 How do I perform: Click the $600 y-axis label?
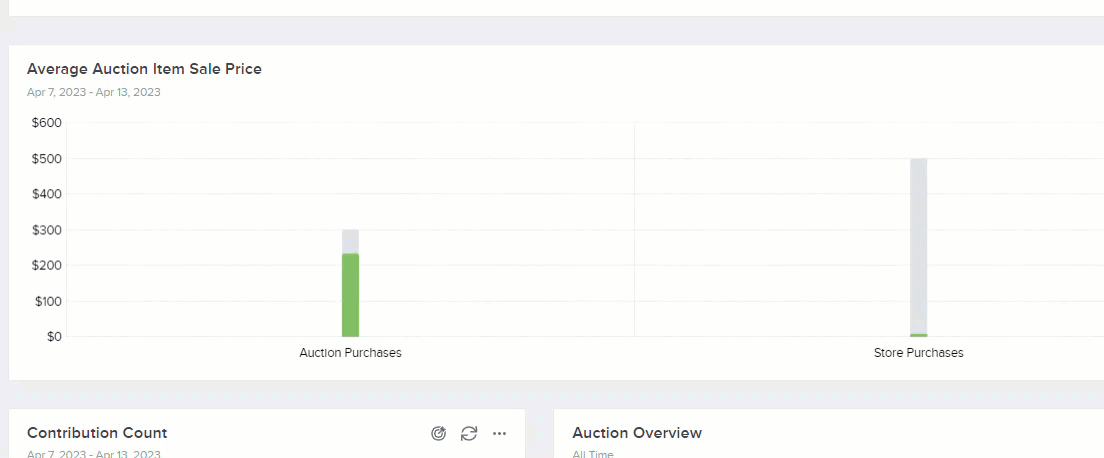[47, 123]
